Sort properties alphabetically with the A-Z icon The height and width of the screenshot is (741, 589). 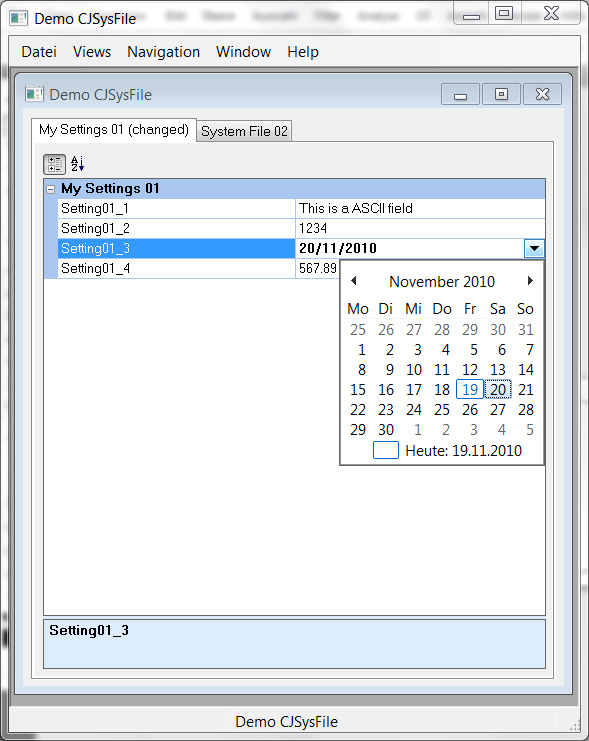[78, 164]
